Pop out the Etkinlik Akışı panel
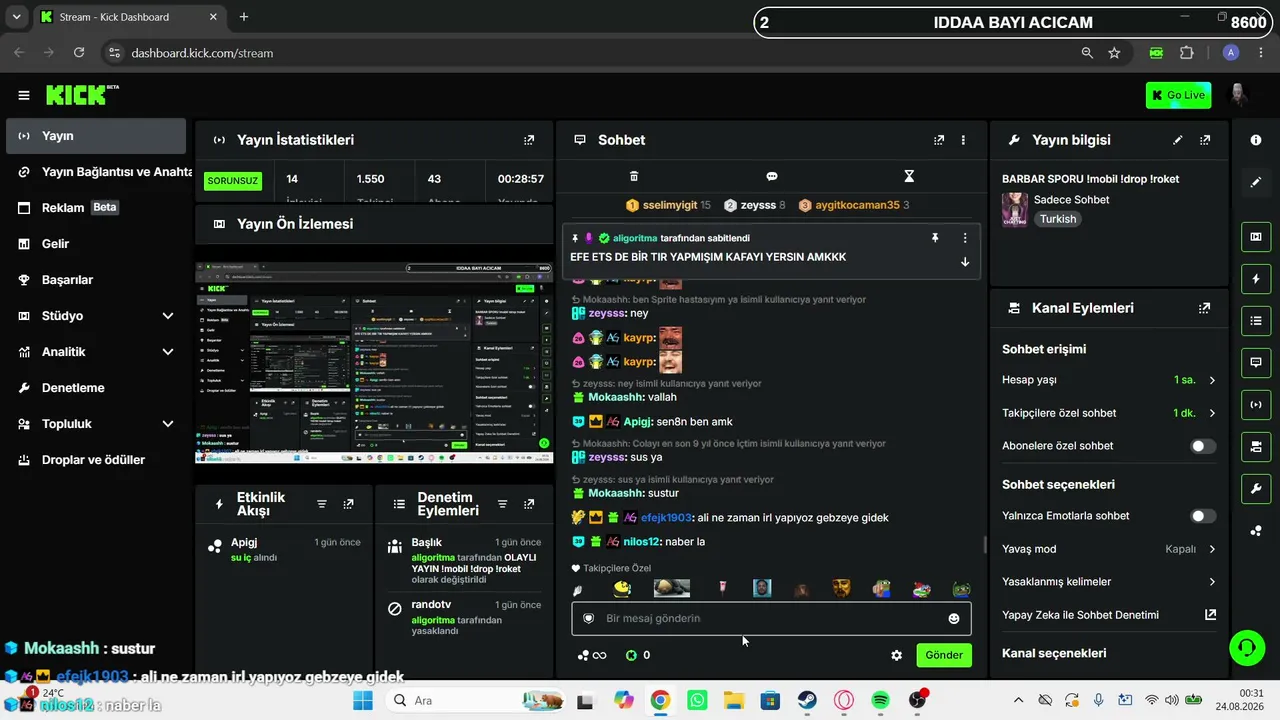 click(x=348, y=504)
